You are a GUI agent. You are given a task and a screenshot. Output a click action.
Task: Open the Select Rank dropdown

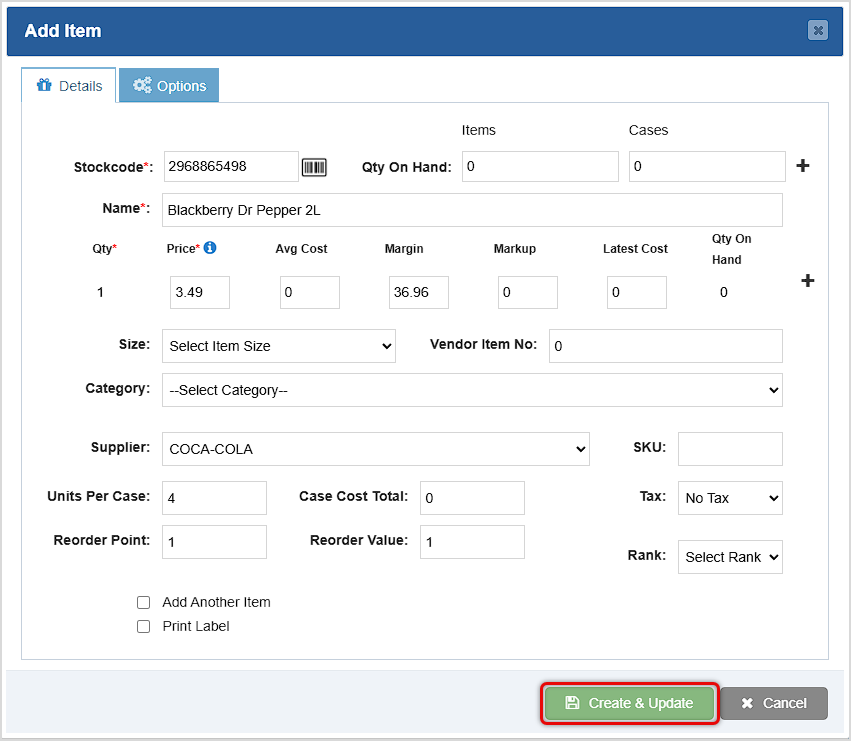730,557
